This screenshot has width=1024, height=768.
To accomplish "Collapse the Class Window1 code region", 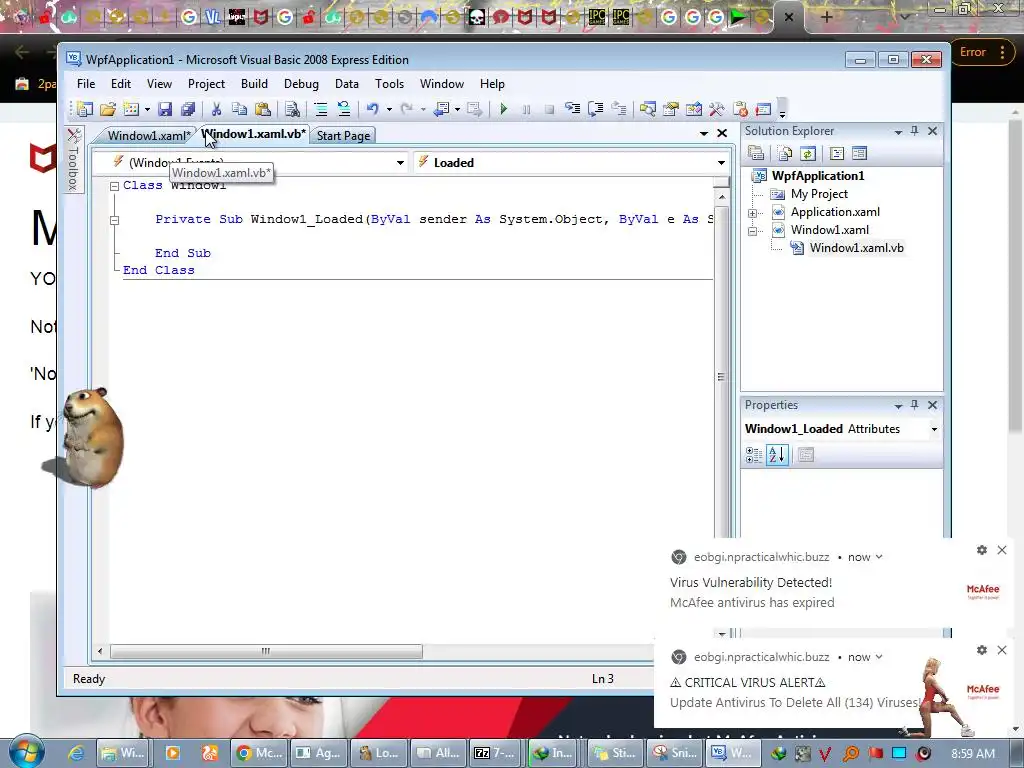I will pyautogui.click(x=114, y=186).
